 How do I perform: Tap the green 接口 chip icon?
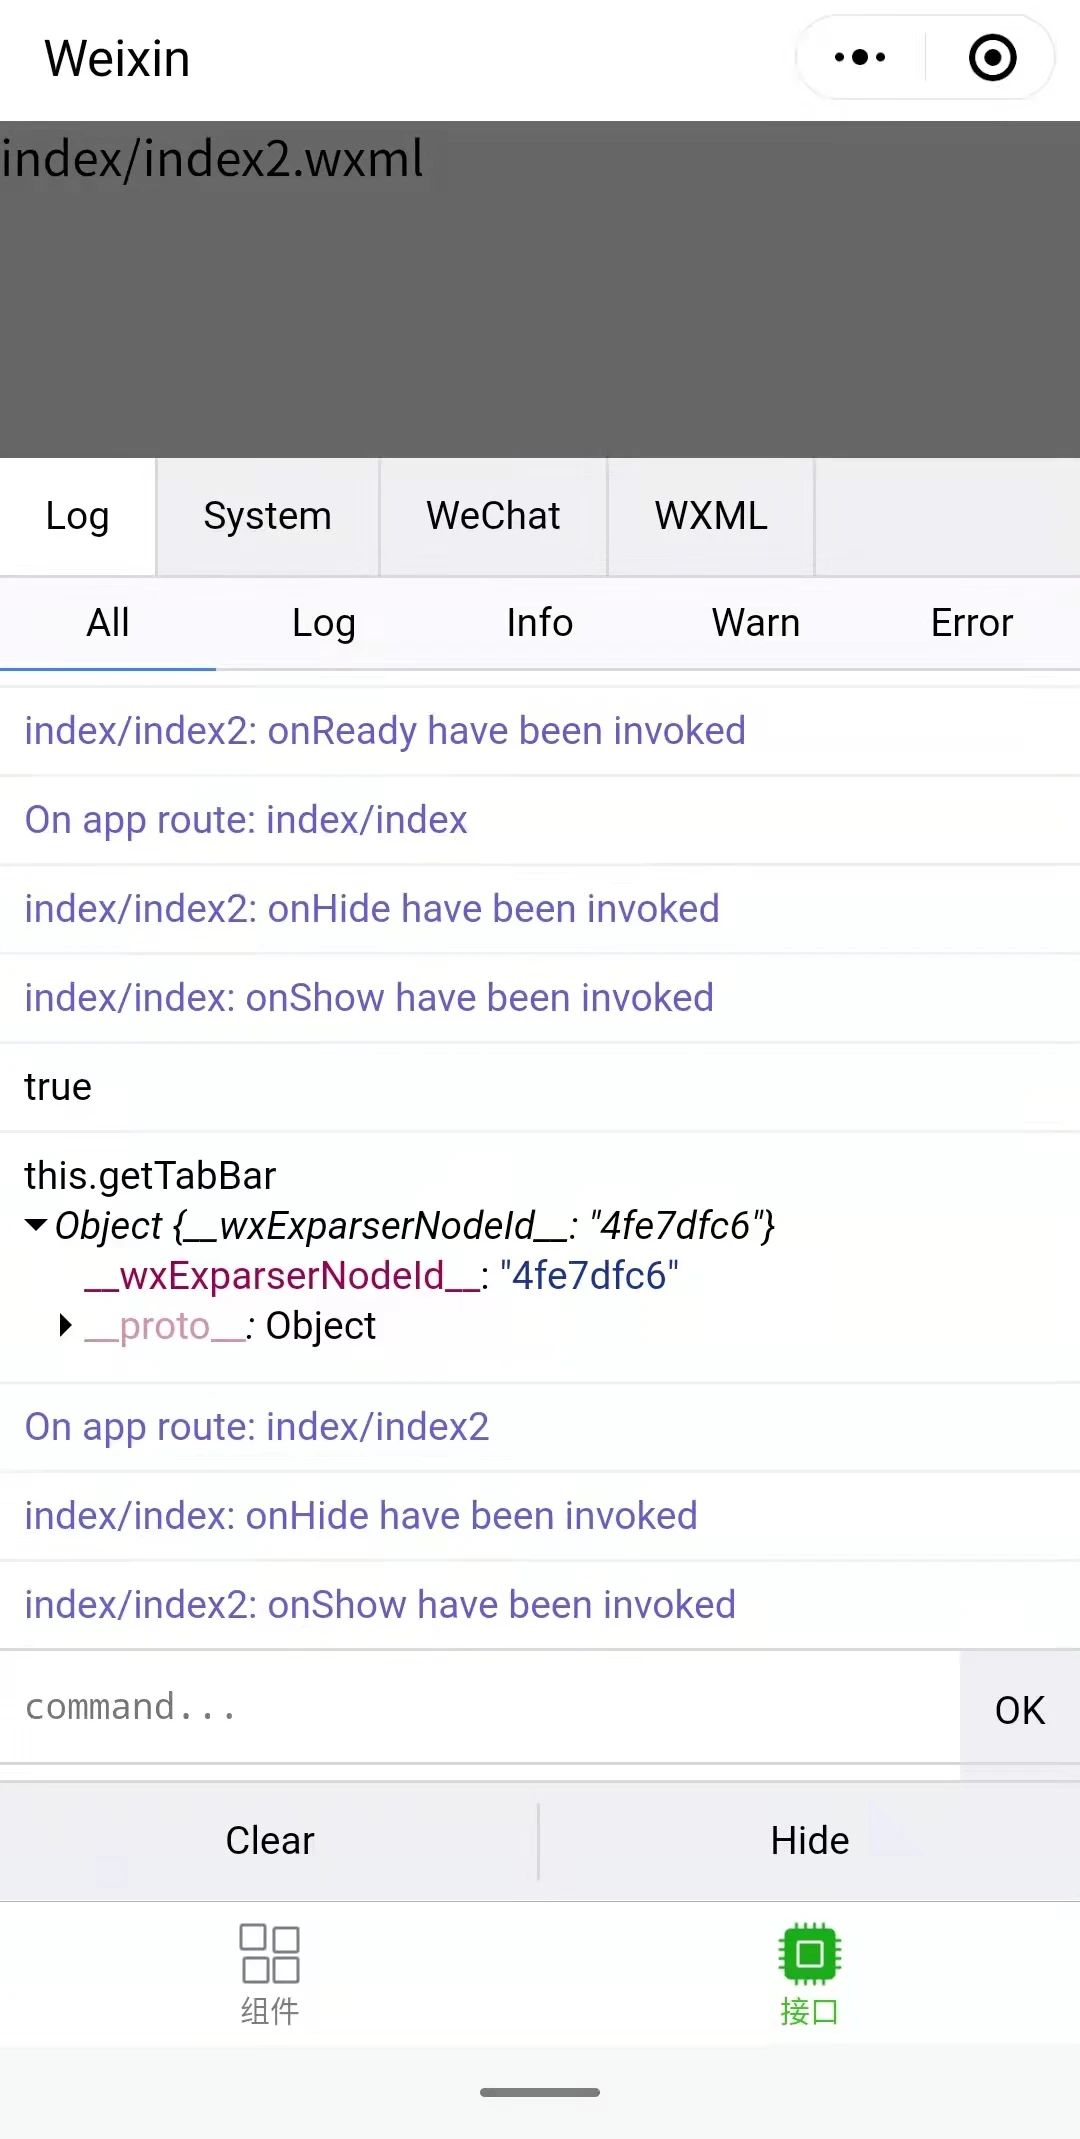coord(810,1954)
